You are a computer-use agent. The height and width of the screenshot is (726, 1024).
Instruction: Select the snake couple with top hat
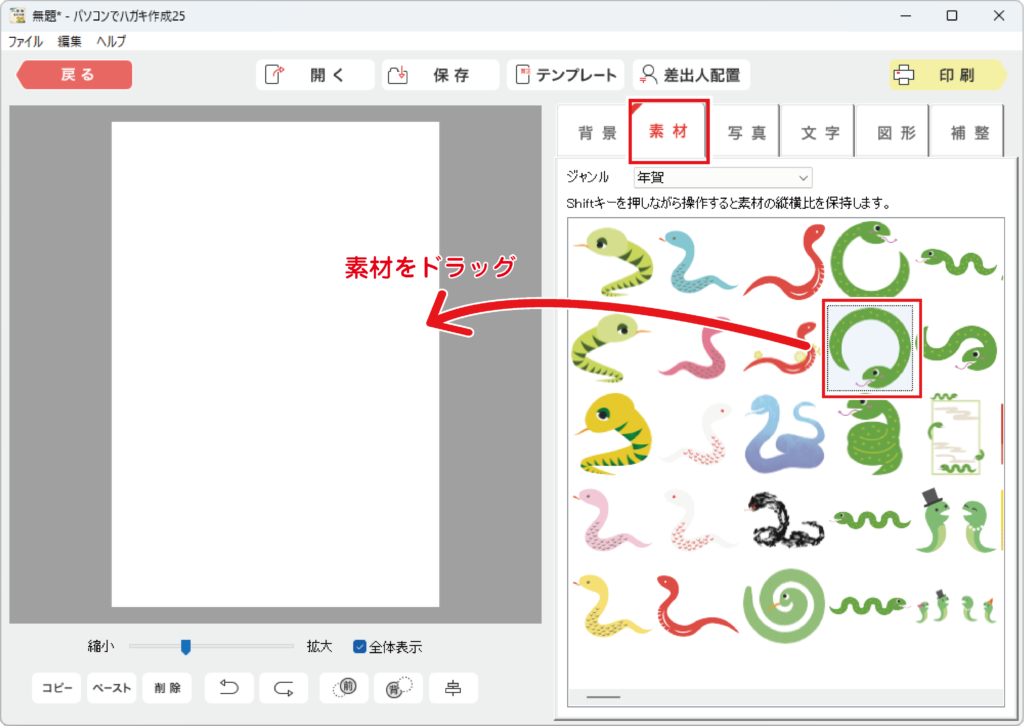point(957,520)
